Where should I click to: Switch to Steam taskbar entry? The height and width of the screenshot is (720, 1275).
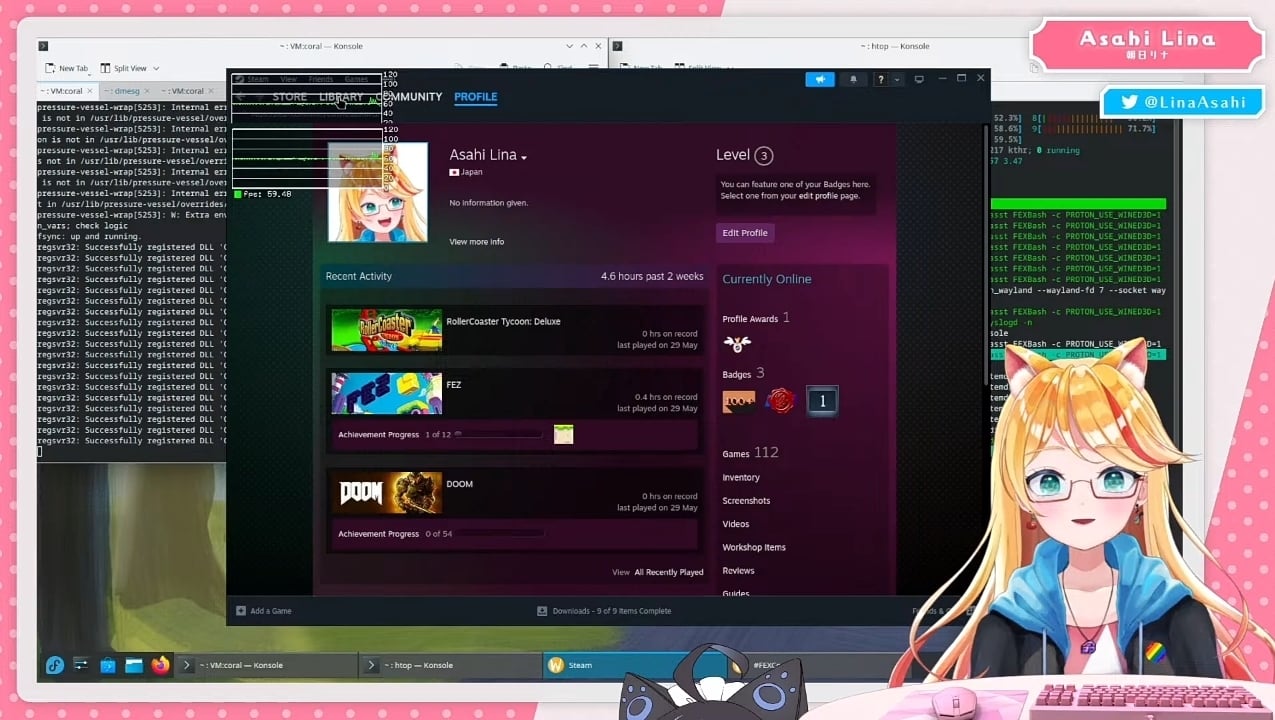pos(636,665)
